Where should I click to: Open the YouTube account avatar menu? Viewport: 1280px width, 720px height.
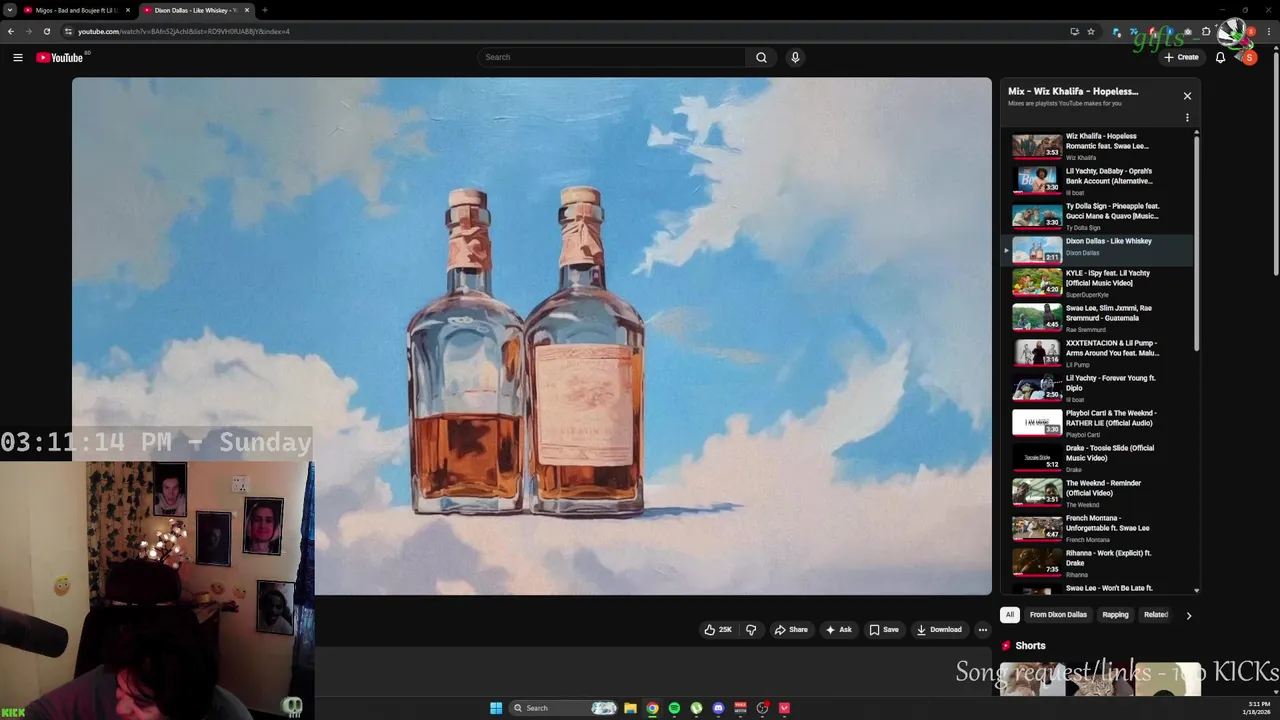1249,57
